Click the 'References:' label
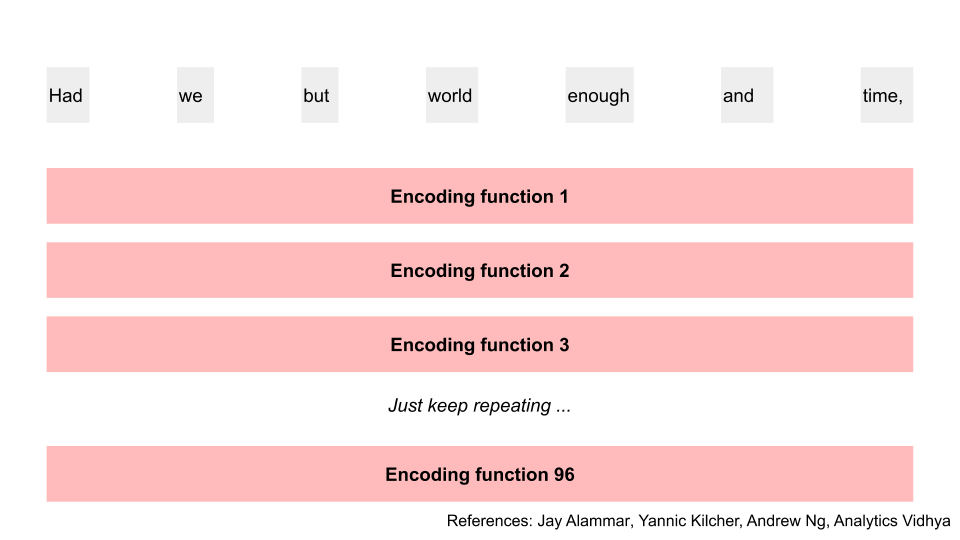 pyautogui.click(x=490, y=521)
